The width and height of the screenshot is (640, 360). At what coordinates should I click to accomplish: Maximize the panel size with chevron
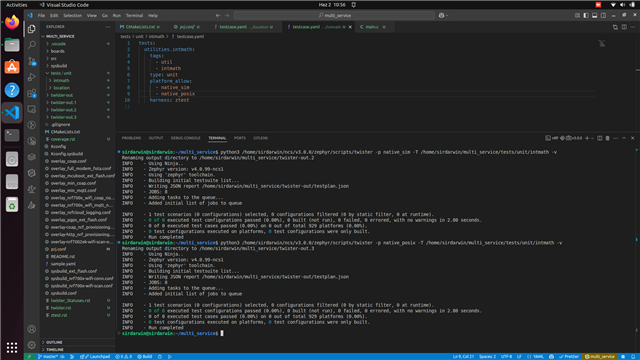(624, 138)
